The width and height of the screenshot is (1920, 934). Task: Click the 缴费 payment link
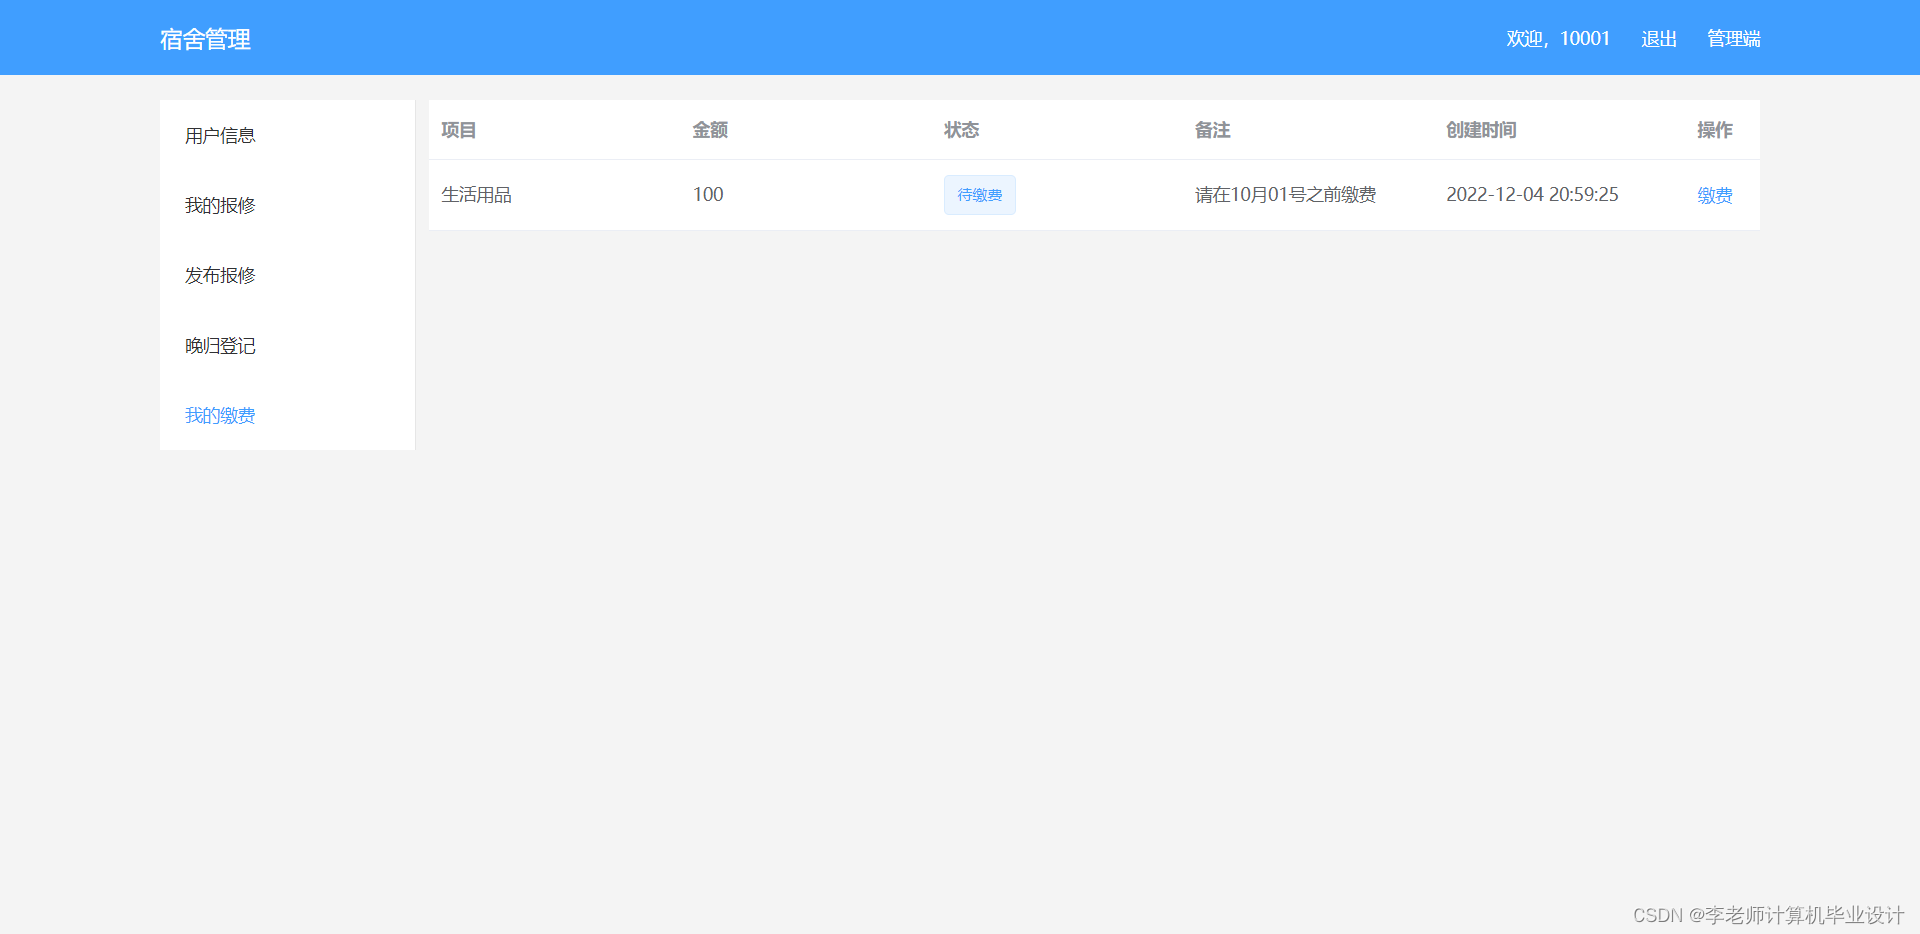[x=1715, y=195]
